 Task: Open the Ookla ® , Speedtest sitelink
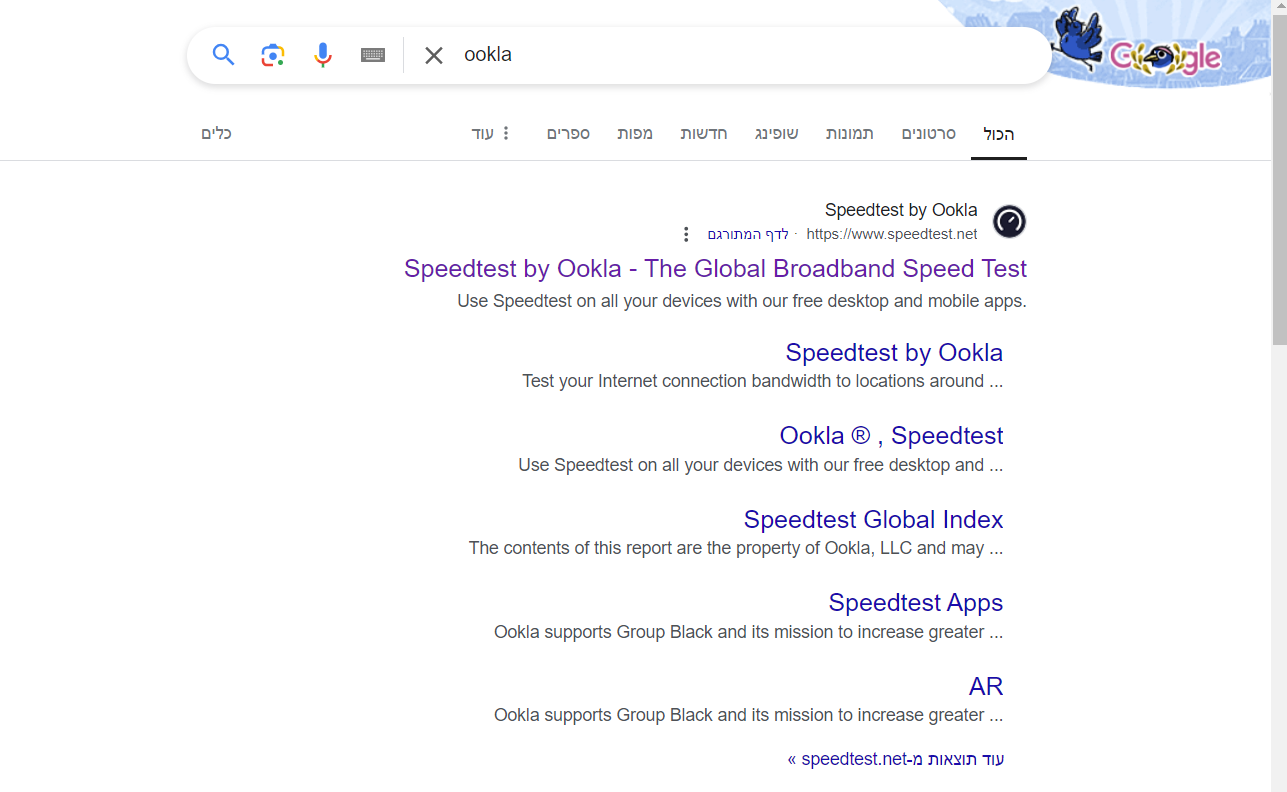(891, 436)
